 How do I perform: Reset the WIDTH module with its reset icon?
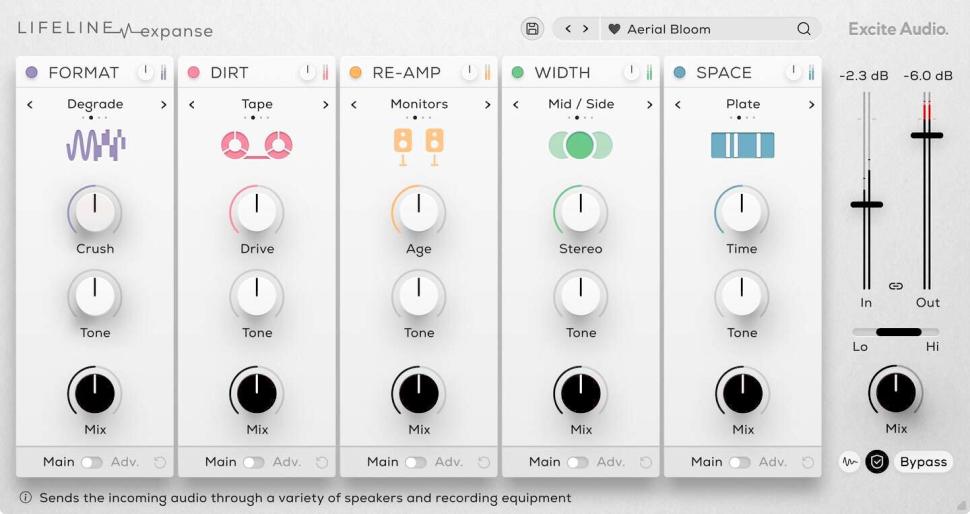point(646,462)
